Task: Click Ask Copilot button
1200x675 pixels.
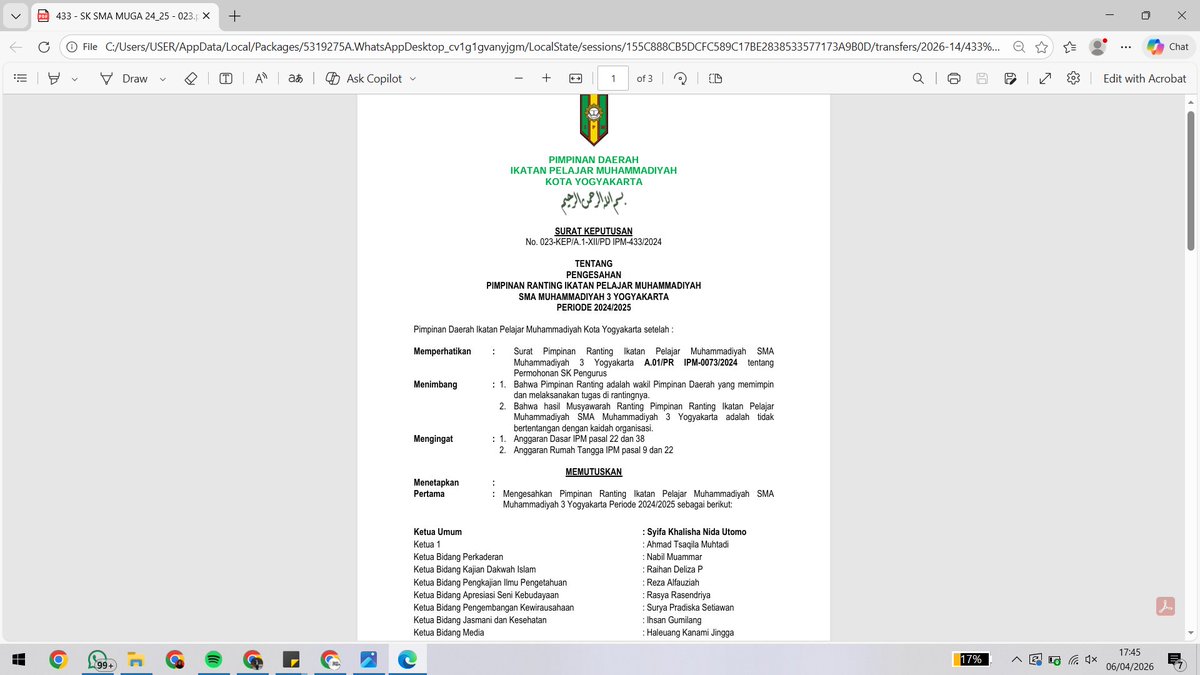Action: coord(364,78)
